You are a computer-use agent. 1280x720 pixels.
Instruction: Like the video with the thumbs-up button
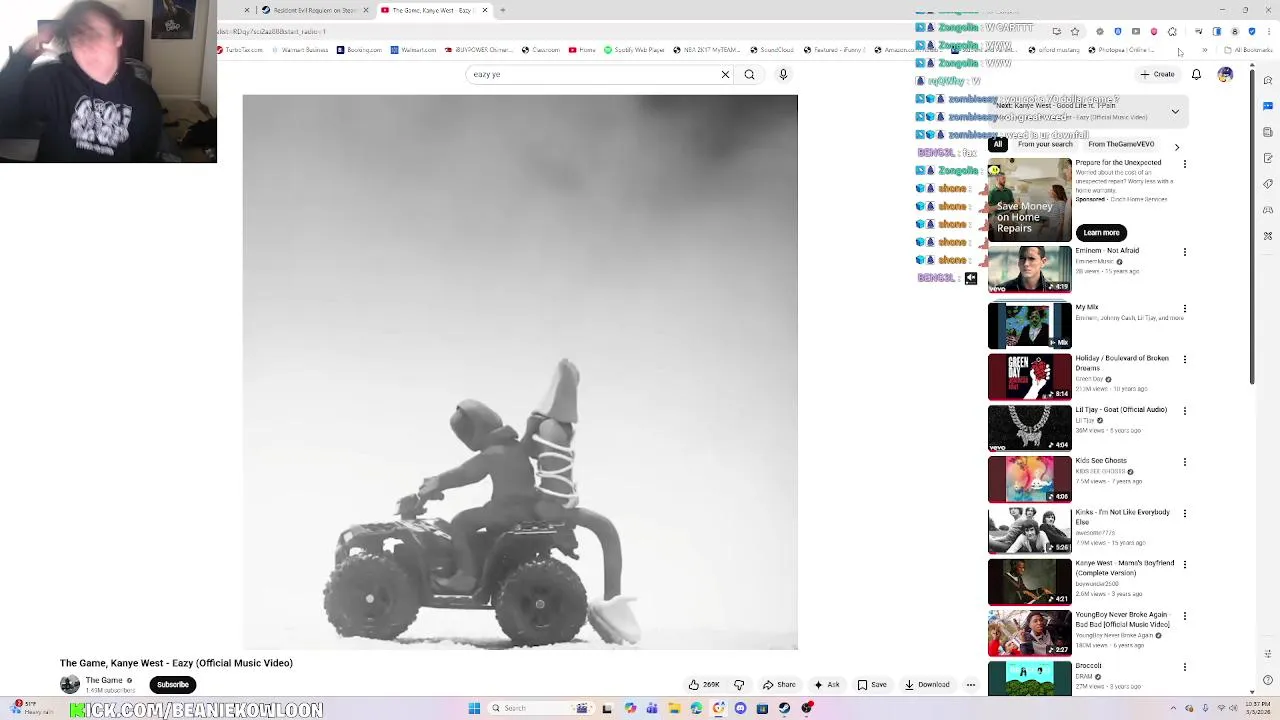[x=704, y=685]
